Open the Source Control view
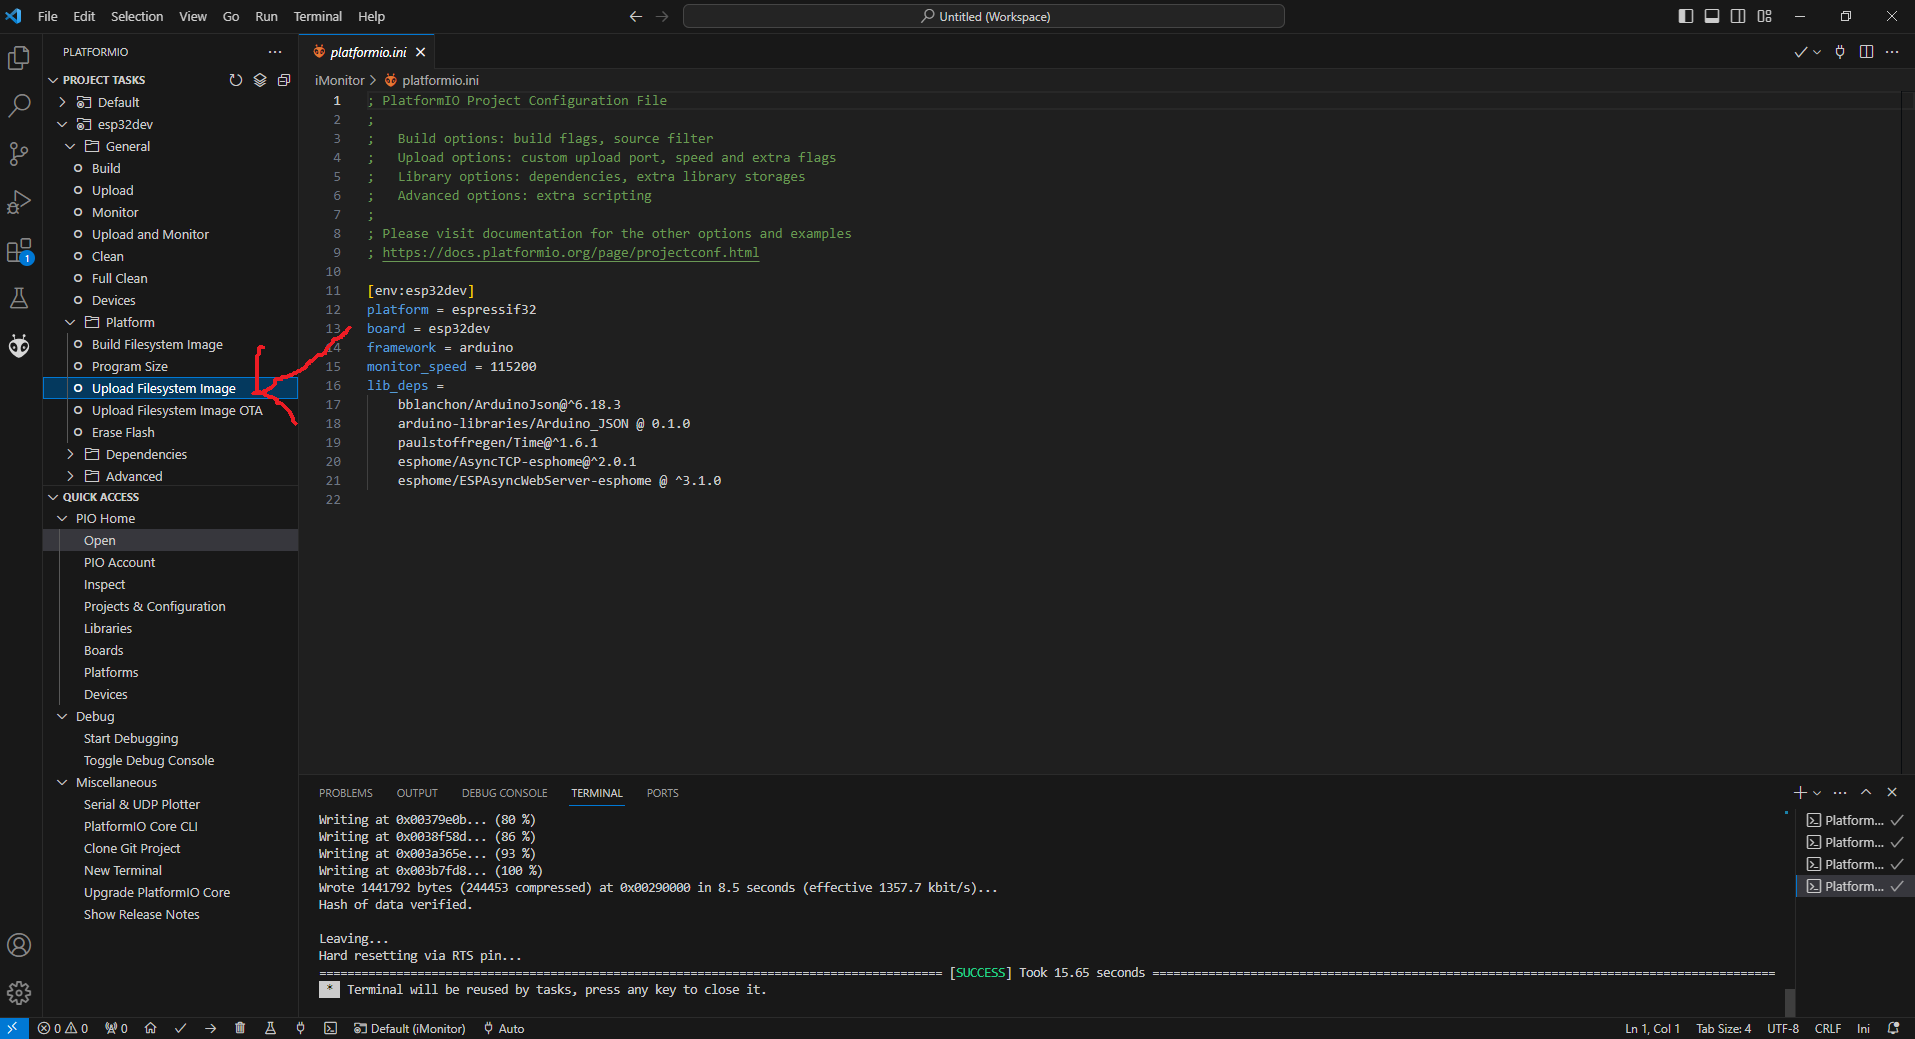Screen dimensions: 1915x1039 point(19,154)
